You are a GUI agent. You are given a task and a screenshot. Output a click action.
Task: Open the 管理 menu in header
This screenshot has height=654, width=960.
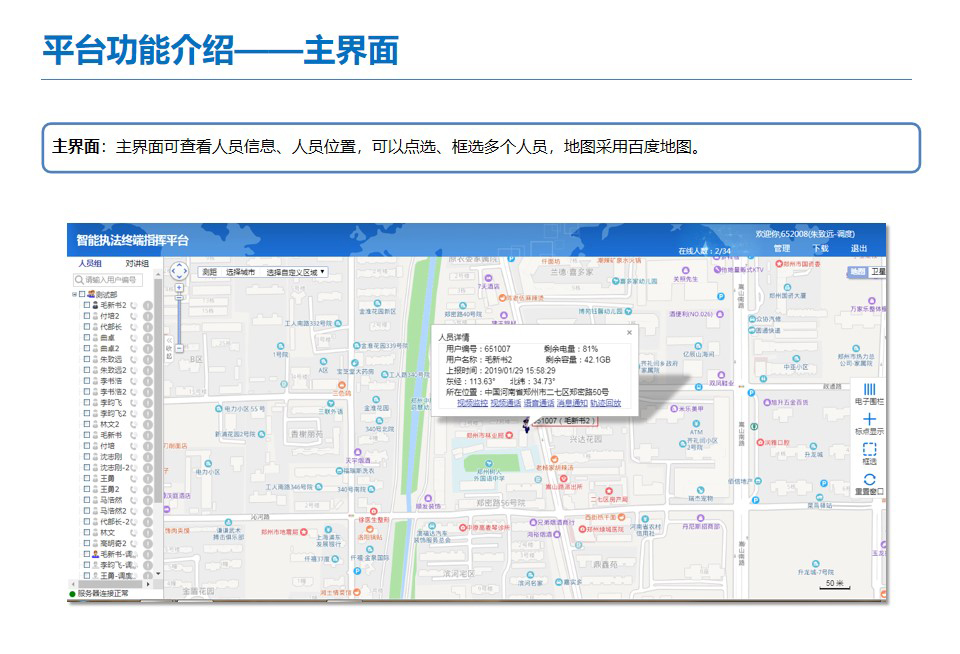tap(781, 248)
